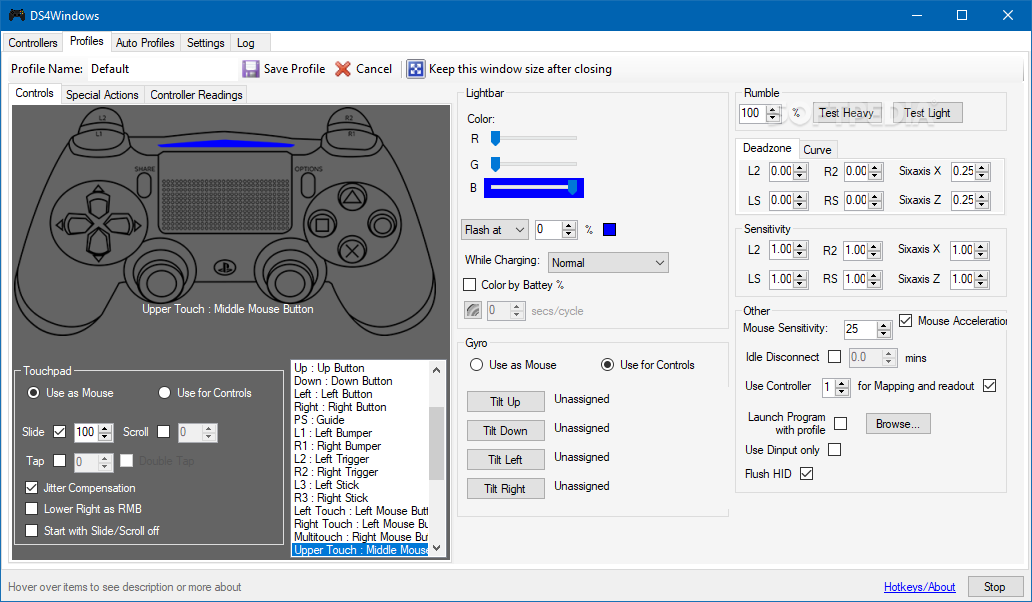Click the OPTIONS button on controller image

click(x=307, y=185)
